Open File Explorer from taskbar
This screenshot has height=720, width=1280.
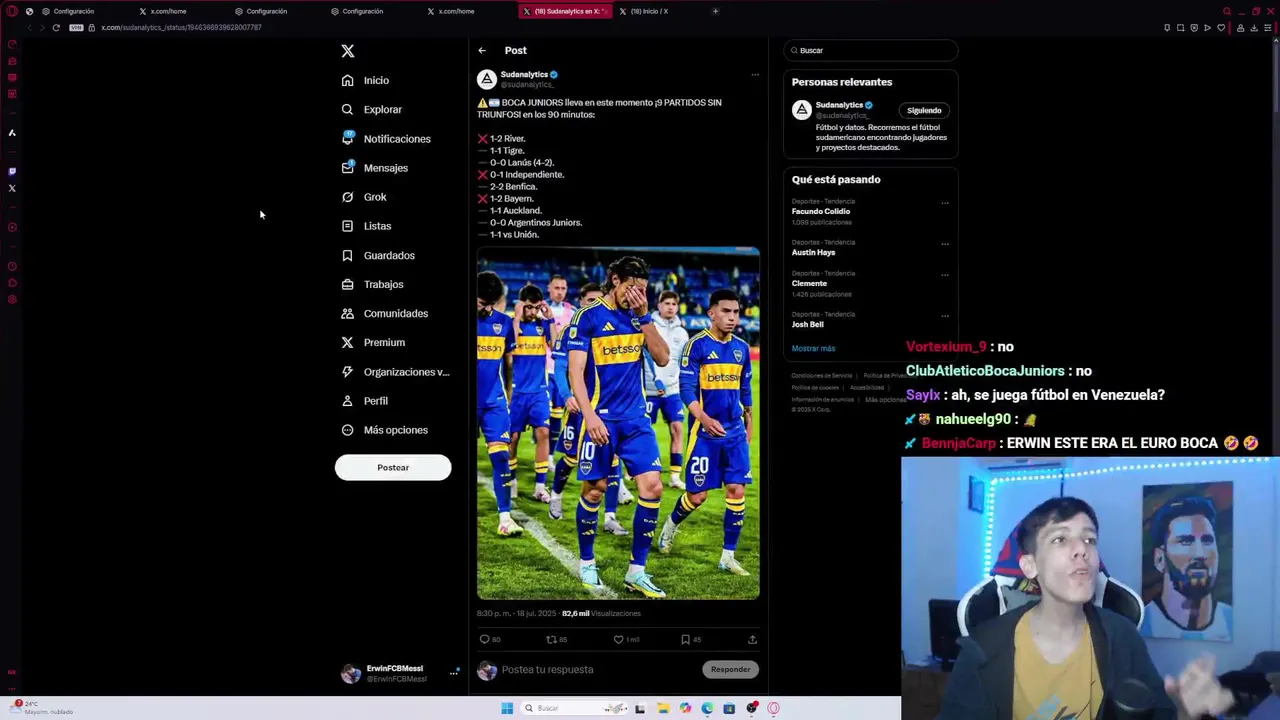(663, 708)
